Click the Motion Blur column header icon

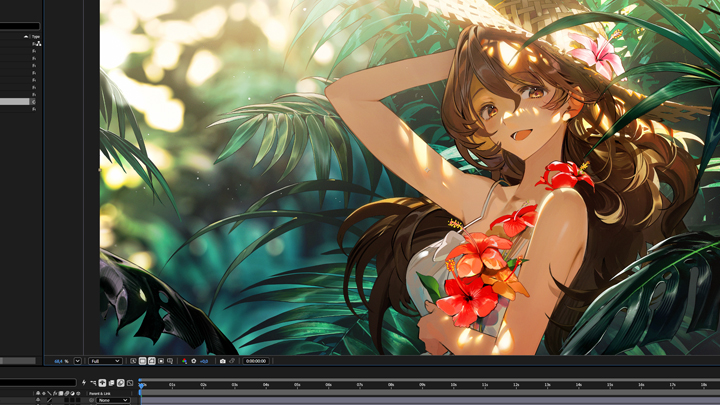coord(67,393)
